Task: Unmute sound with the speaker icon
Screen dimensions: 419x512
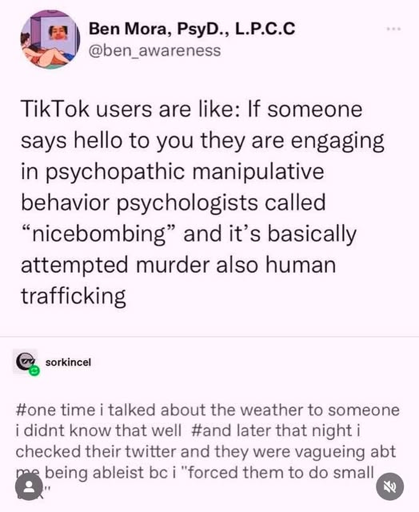Action: click(x=390, y=487)
